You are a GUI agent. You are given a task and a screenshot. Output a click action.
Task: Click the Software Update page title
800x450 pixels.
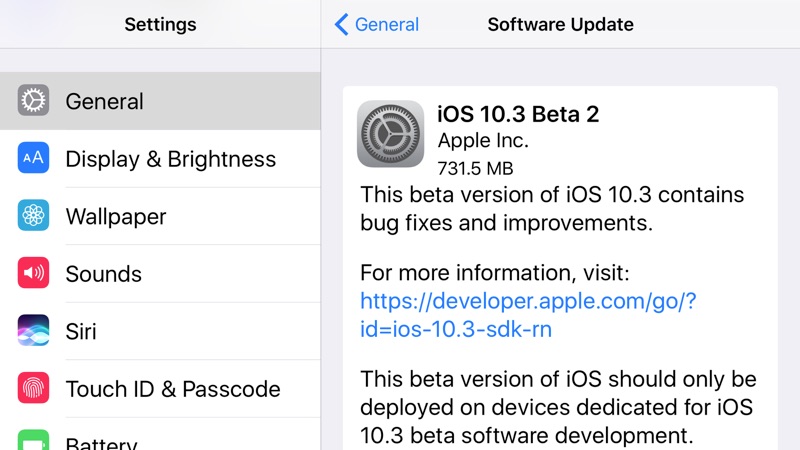(x=560, y=24)
